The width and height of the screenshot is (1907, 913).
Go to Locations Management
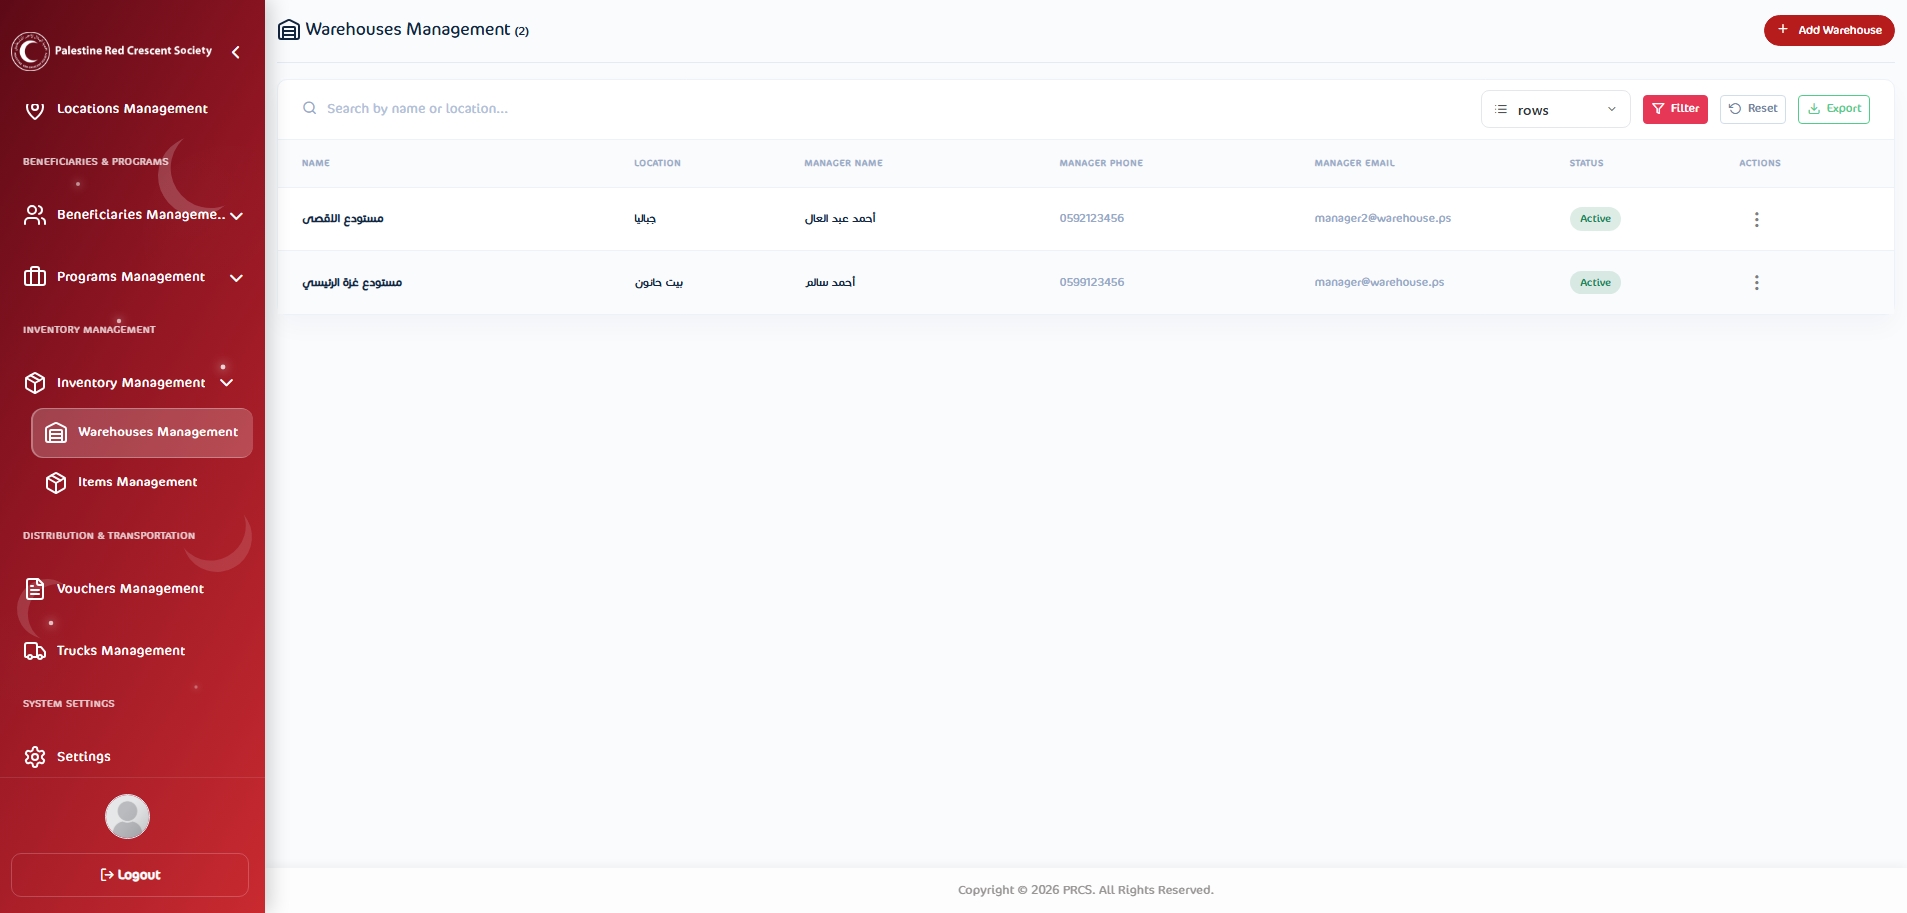(x=132, y=109)
